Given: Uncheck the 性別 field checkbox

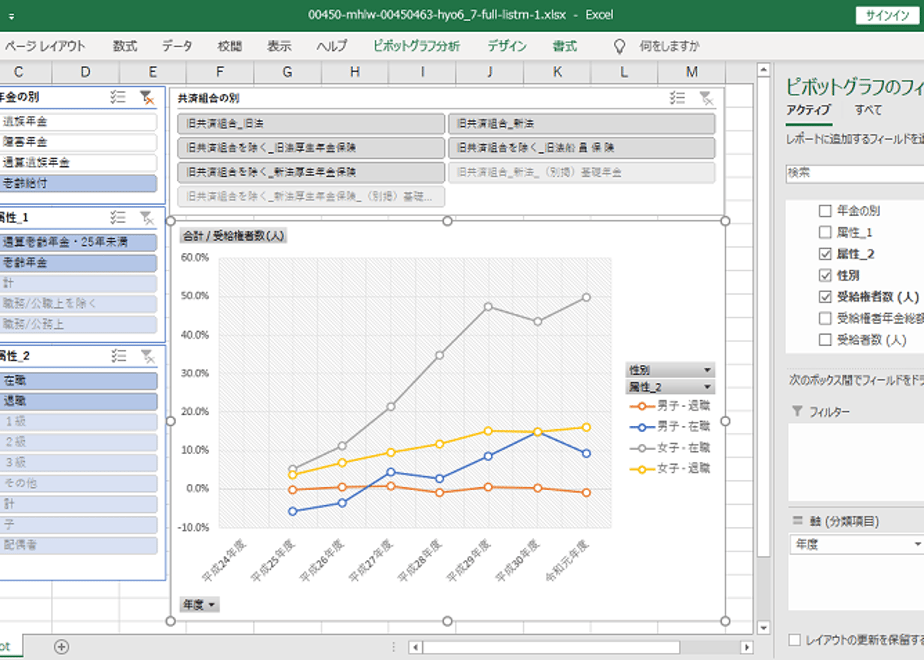Looking at the screenshot, I should 825,275.
